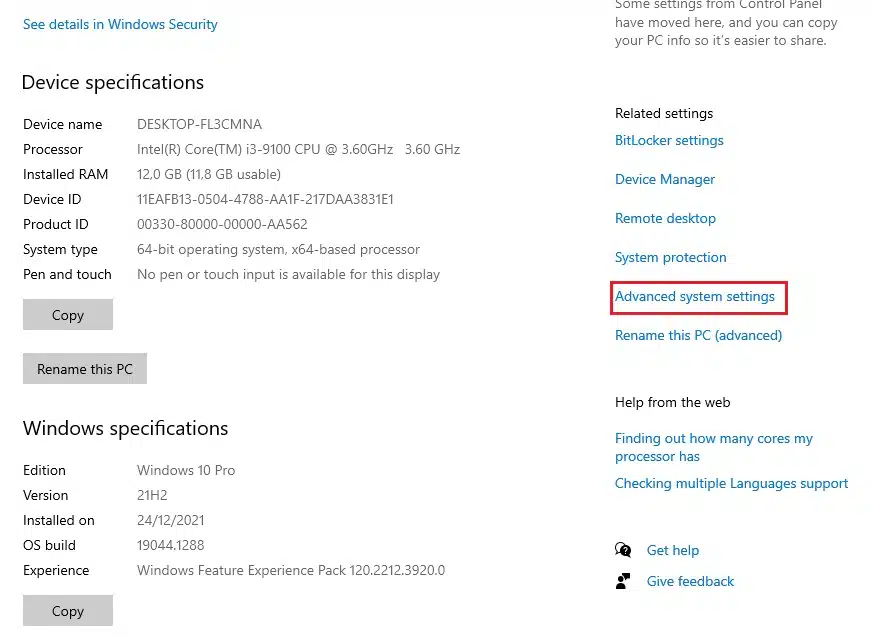Open the Get help link
This screenshot has height=637, width=872.
pos(672,550)
